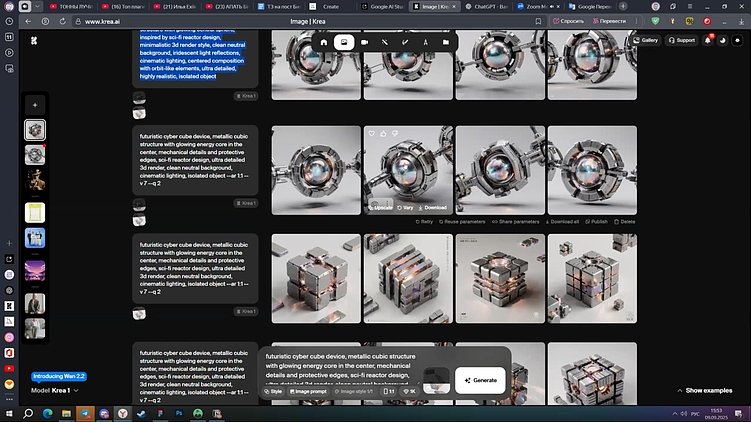Click the plus icon for new session
The image size is (751, 422).
[35, 104]
